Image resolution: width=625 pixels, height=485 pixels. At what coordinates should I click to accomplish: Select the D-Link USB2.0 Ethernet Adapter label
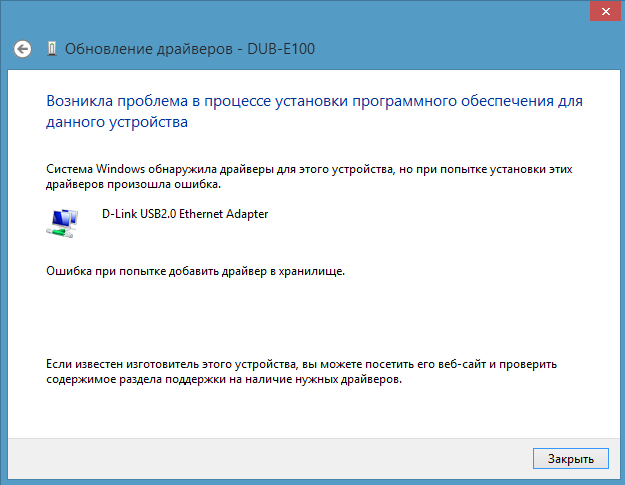(185, 213)
